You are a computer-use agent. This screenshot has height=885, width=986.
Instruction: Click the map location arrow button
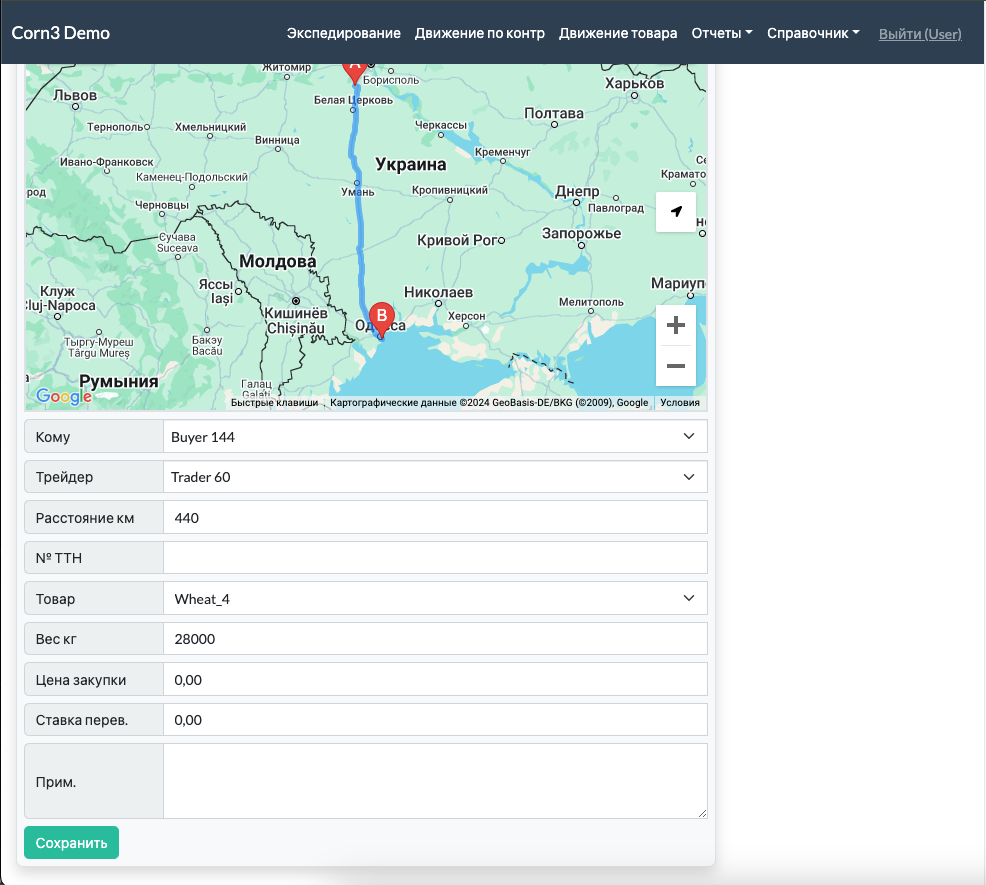point(676,212)
